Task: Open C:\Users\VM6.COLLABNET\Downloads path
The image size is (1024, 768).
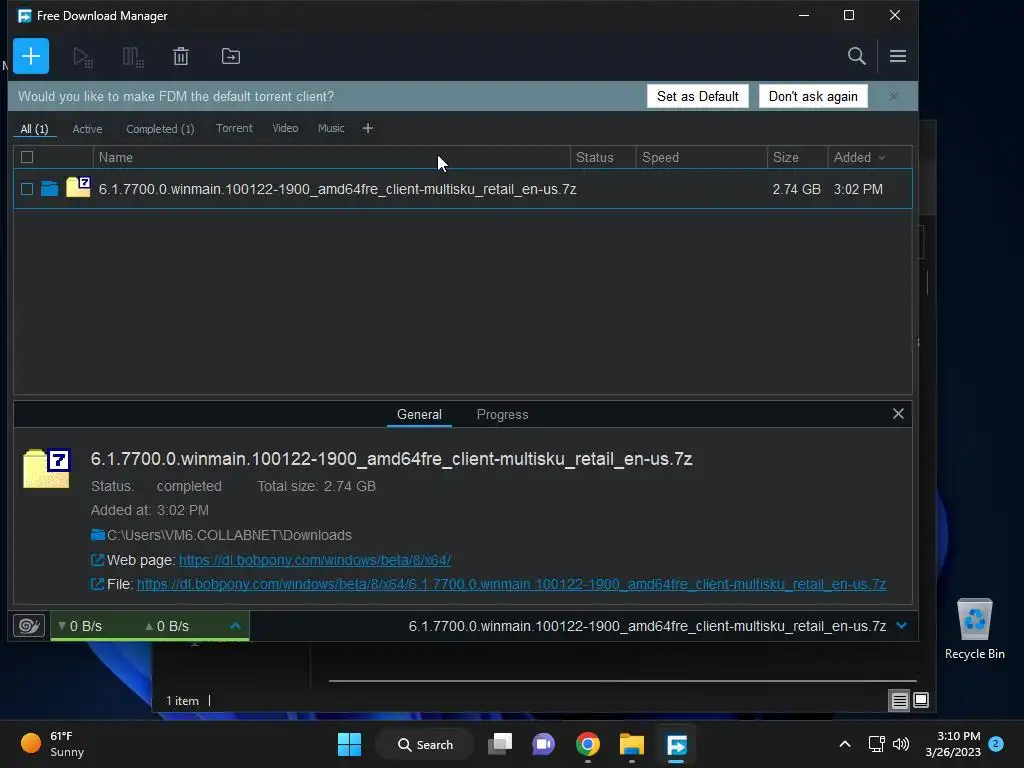Action: tap(229, 535)
